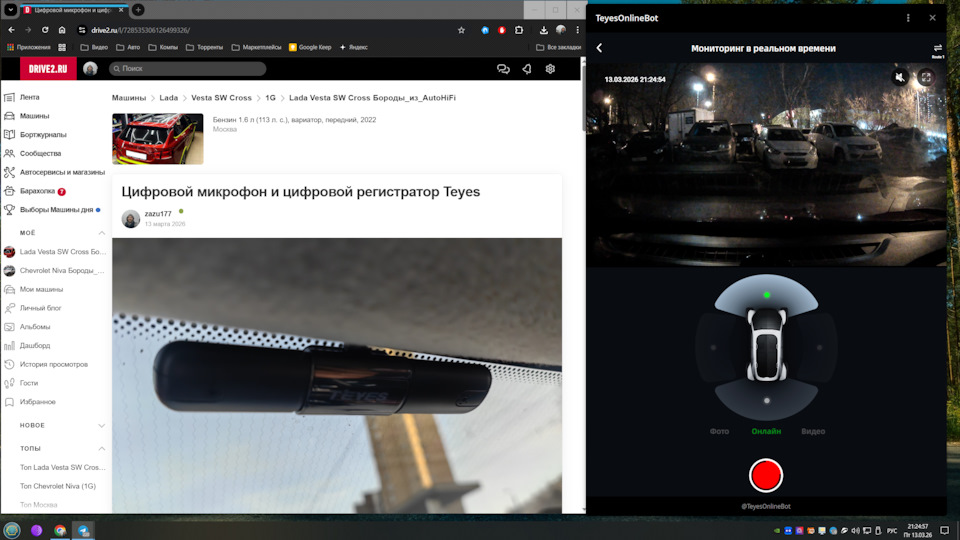Switch to the Фото mode
960x540 pixels.
click(x=719, y=431)
